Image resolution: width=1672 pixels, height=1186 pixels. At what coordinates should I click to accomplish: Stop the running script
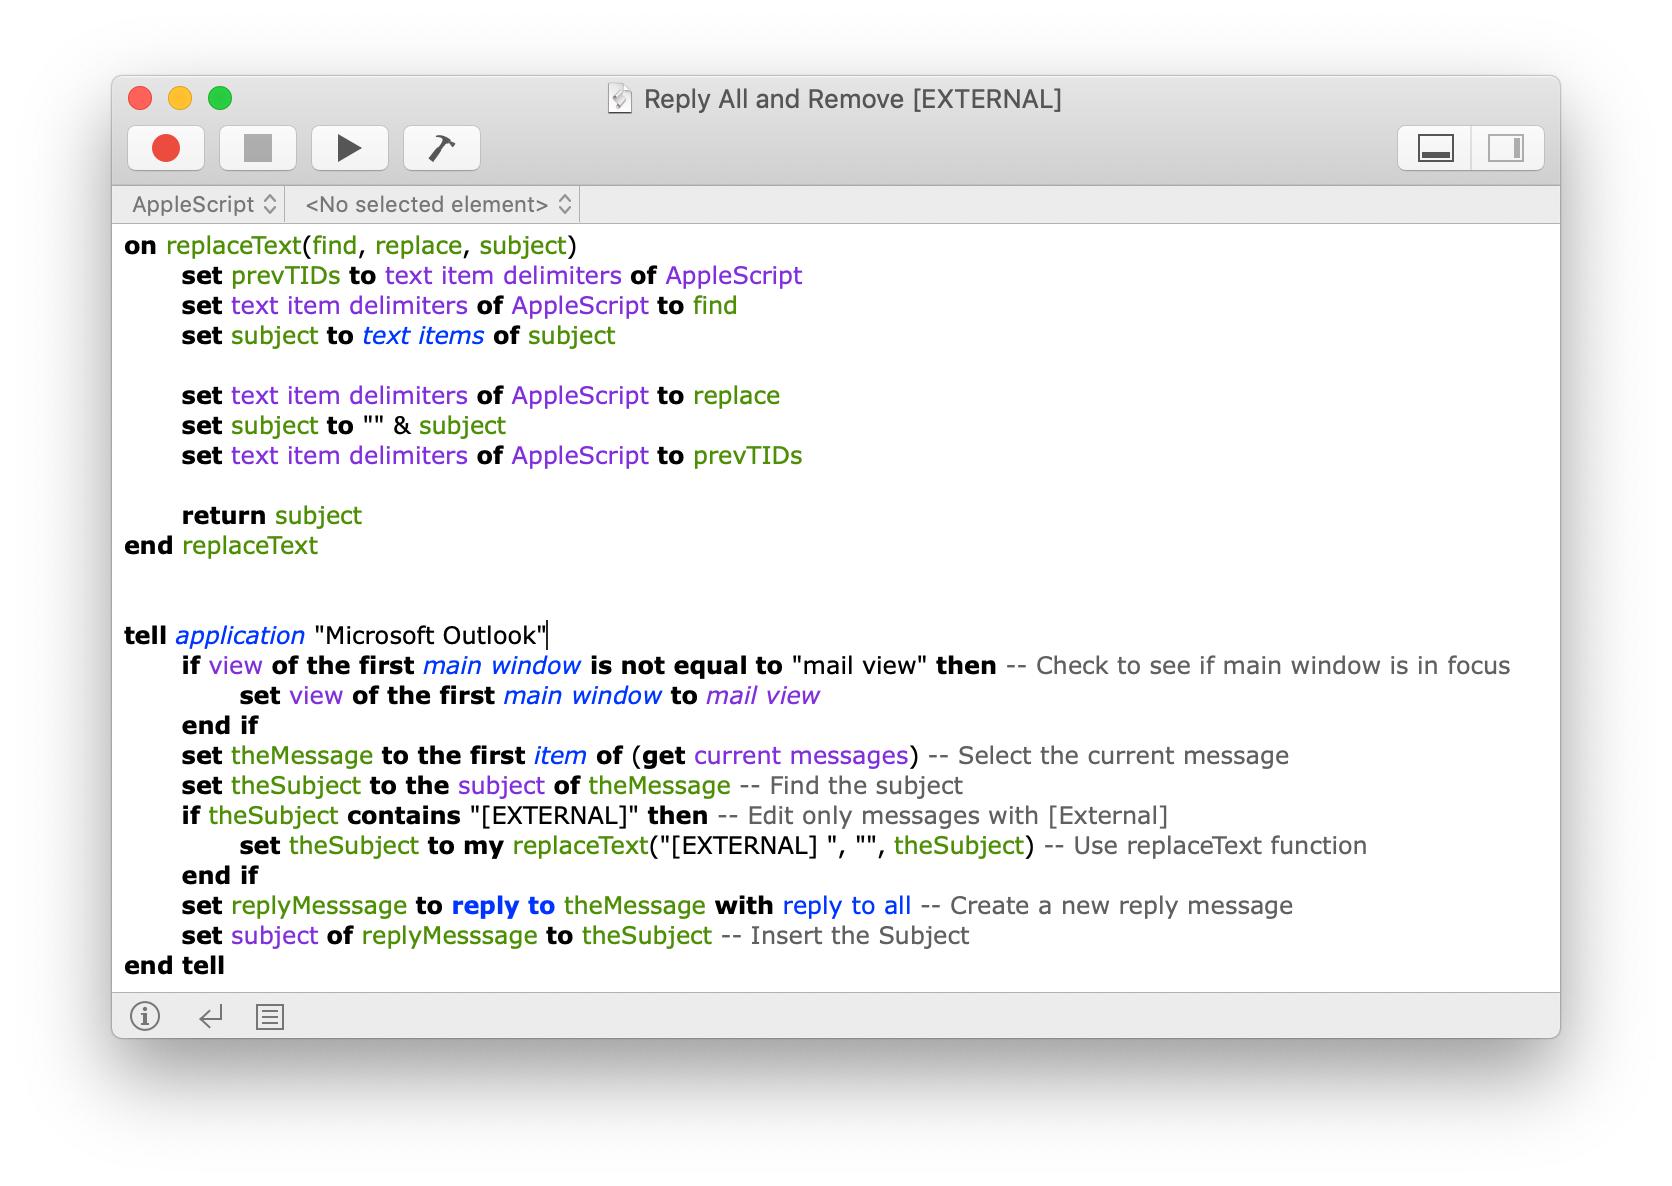point(258,148)
